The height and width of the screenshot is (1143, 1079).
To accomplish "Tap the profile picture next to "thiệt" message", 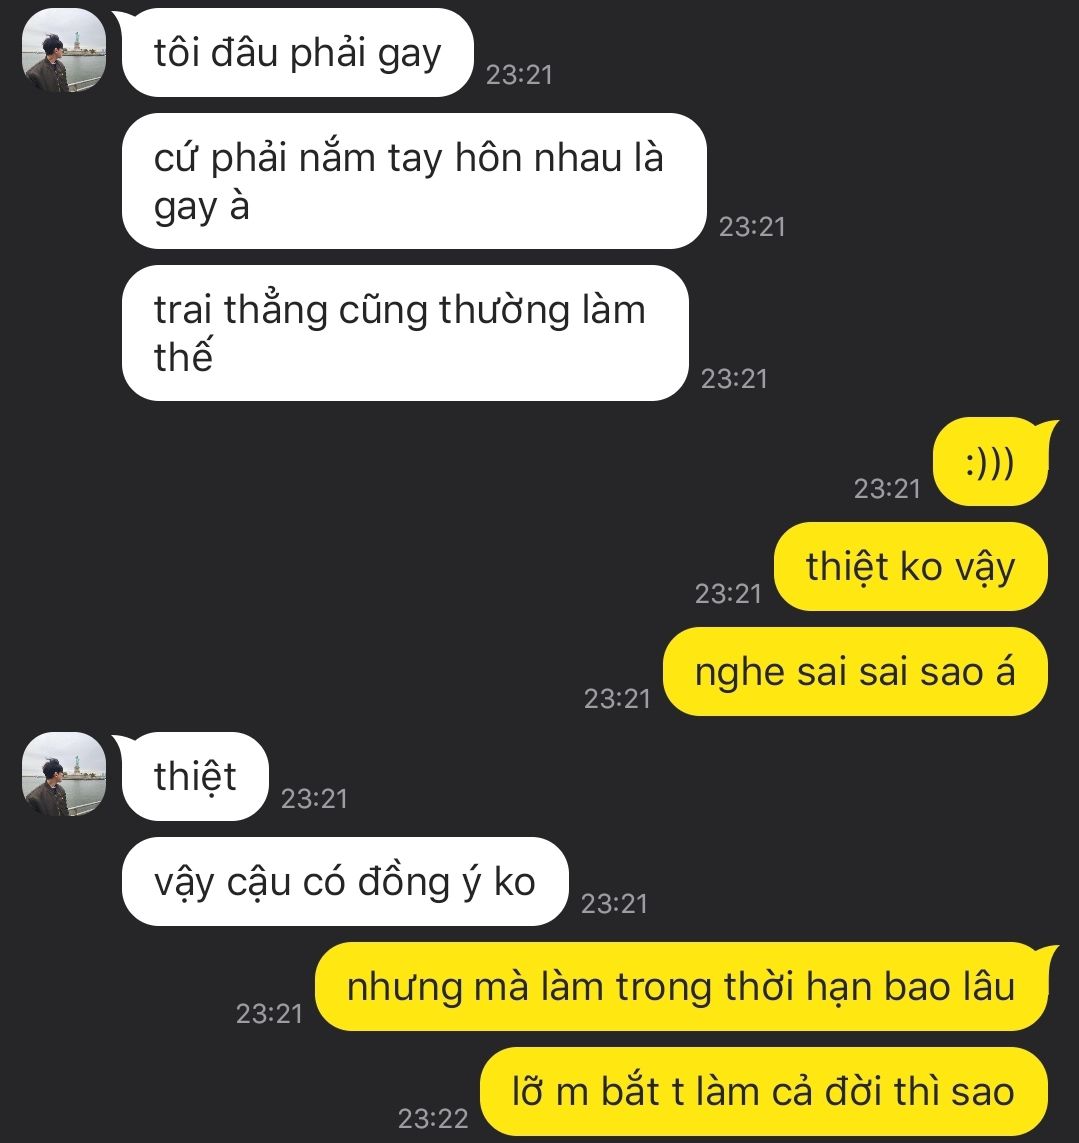I will pyautogui.click(x=64, y=774).
